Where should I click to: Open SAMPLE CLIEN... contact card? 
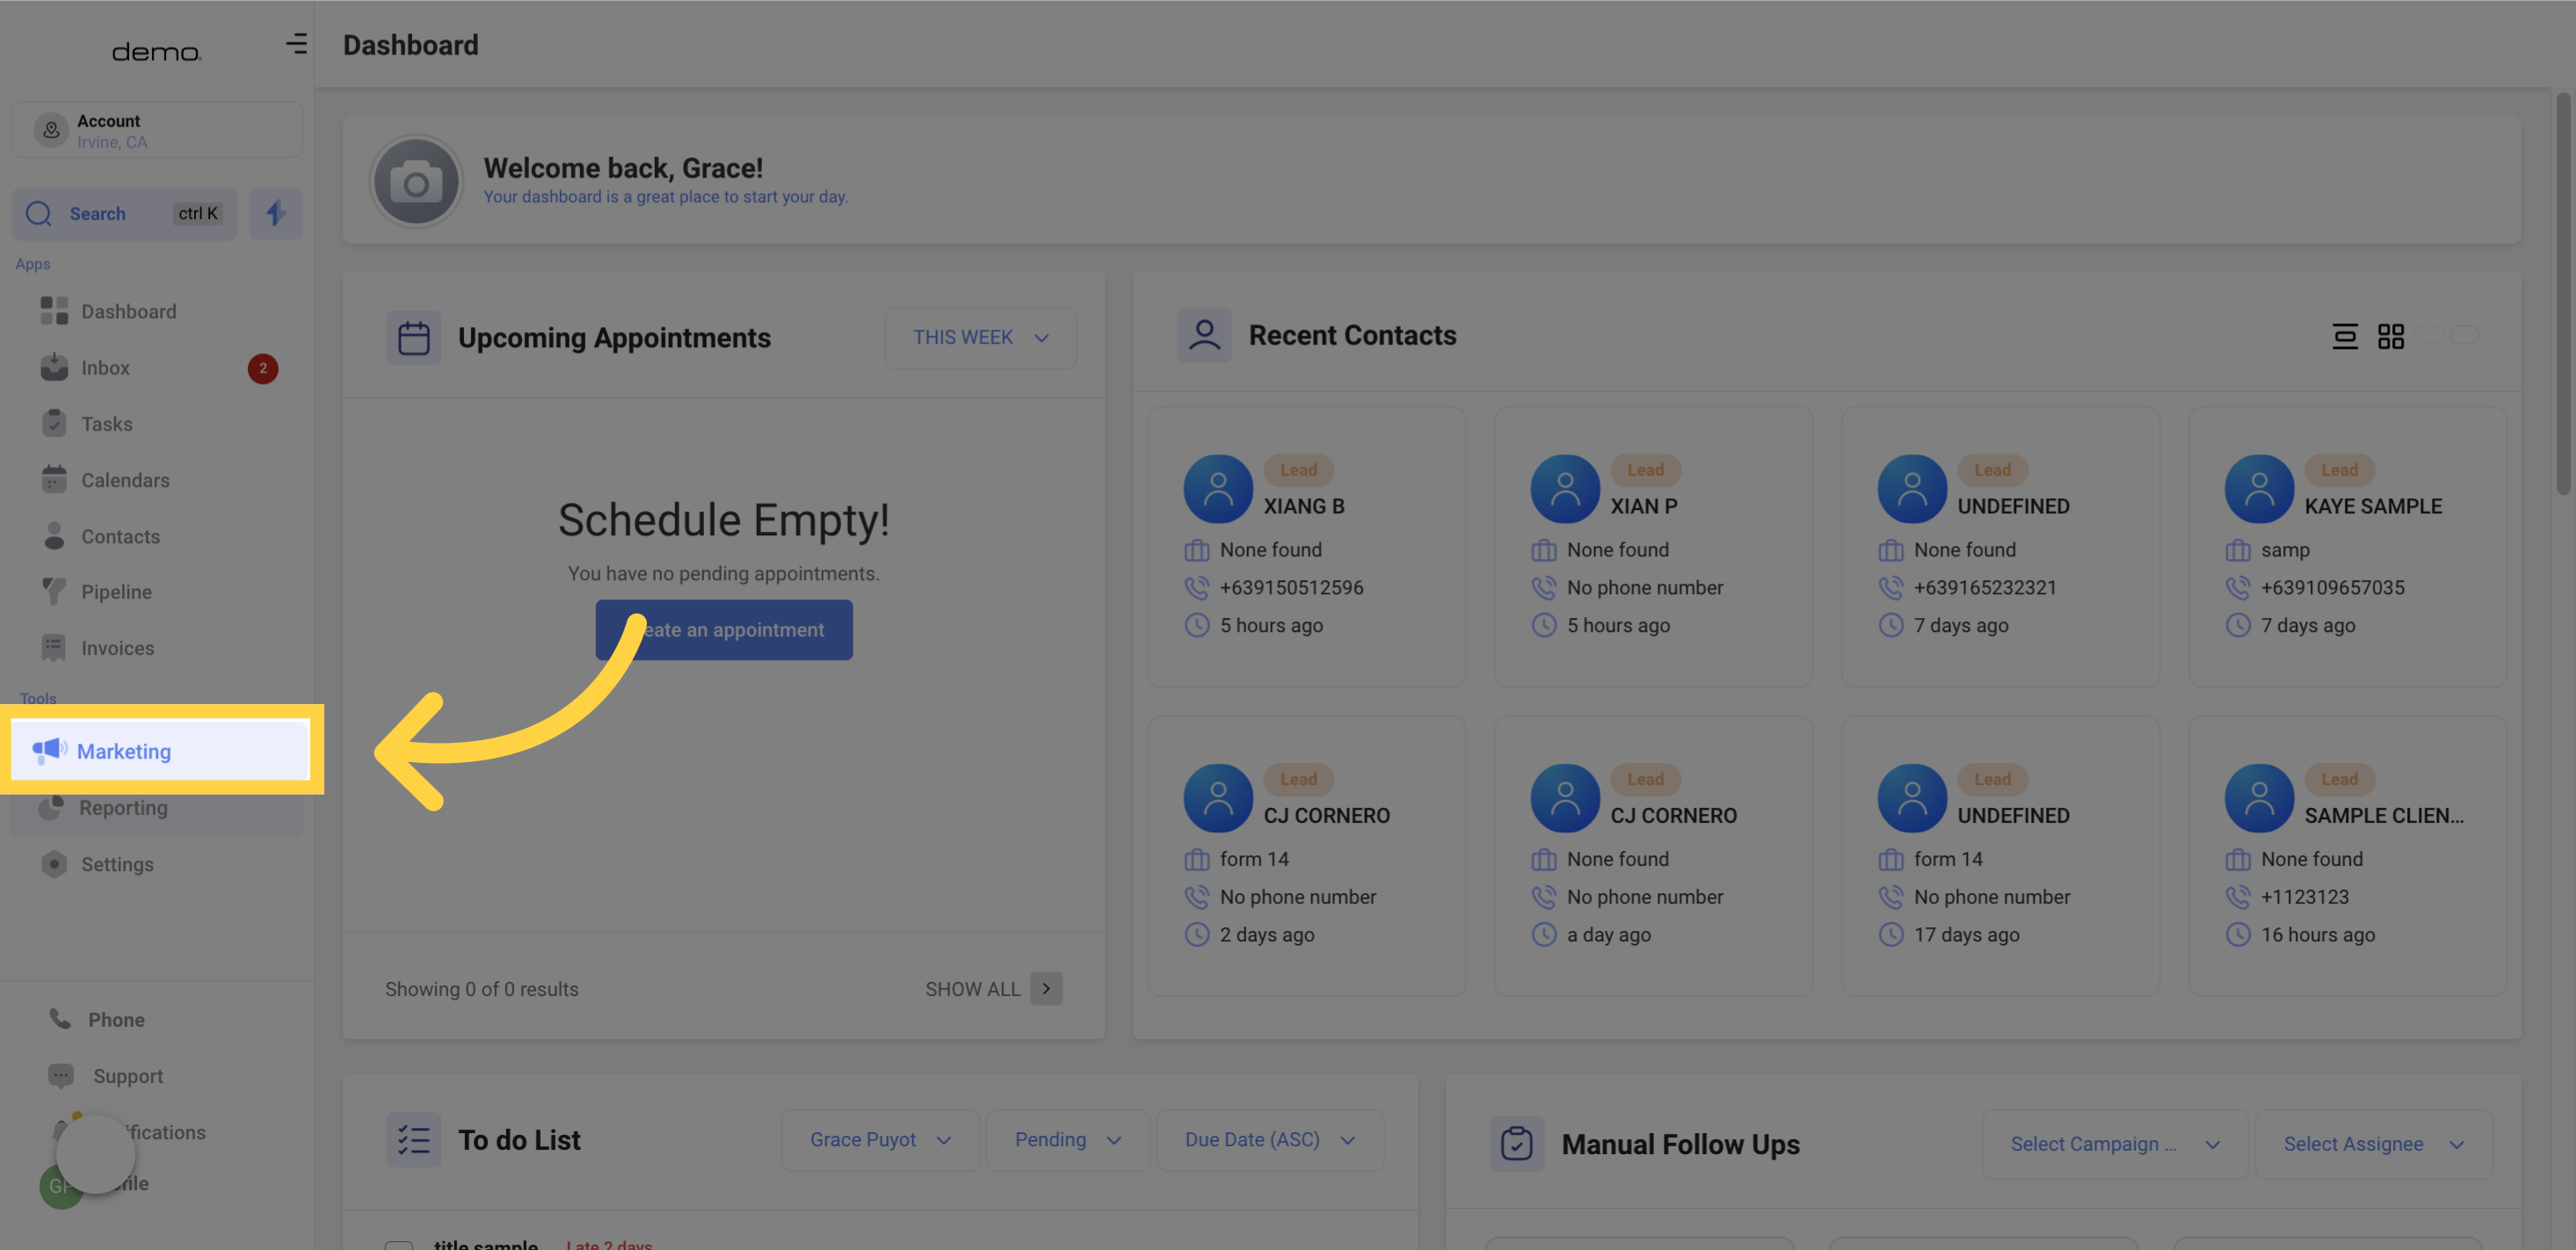tap(2348, 855)
